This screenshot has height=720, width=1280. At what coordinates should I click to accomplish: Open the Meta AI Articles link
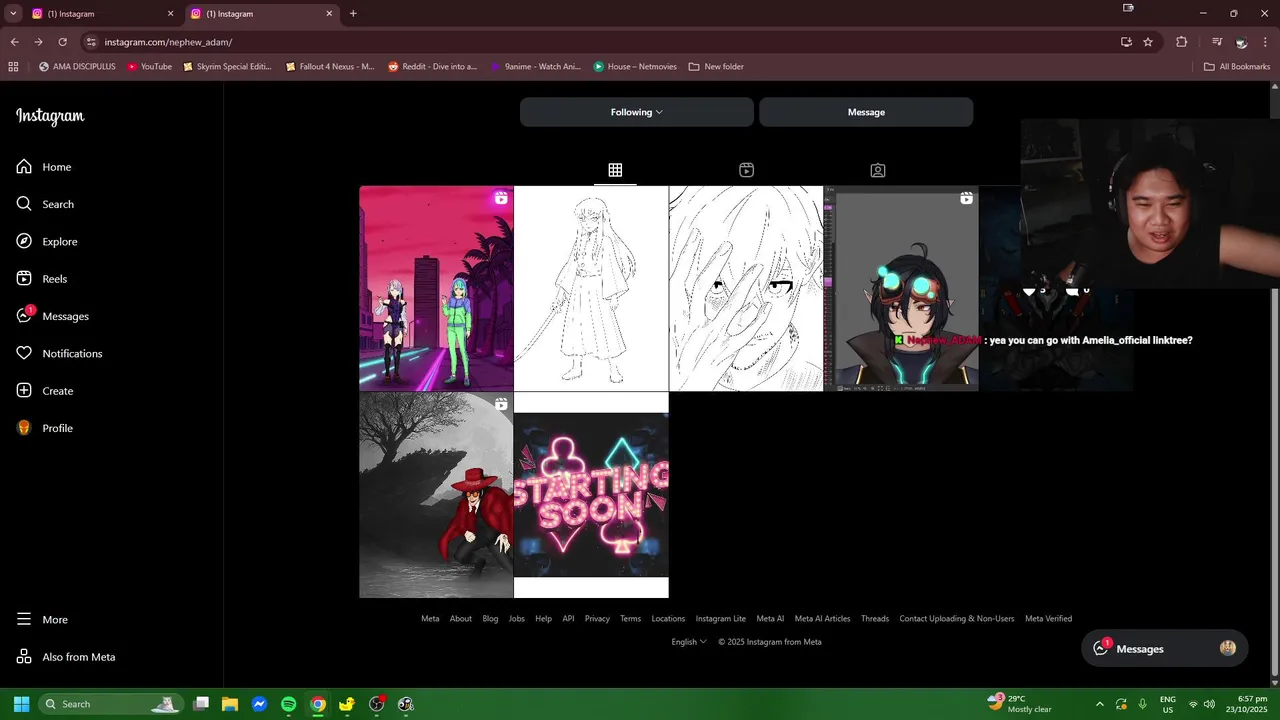tap(822, 618)
